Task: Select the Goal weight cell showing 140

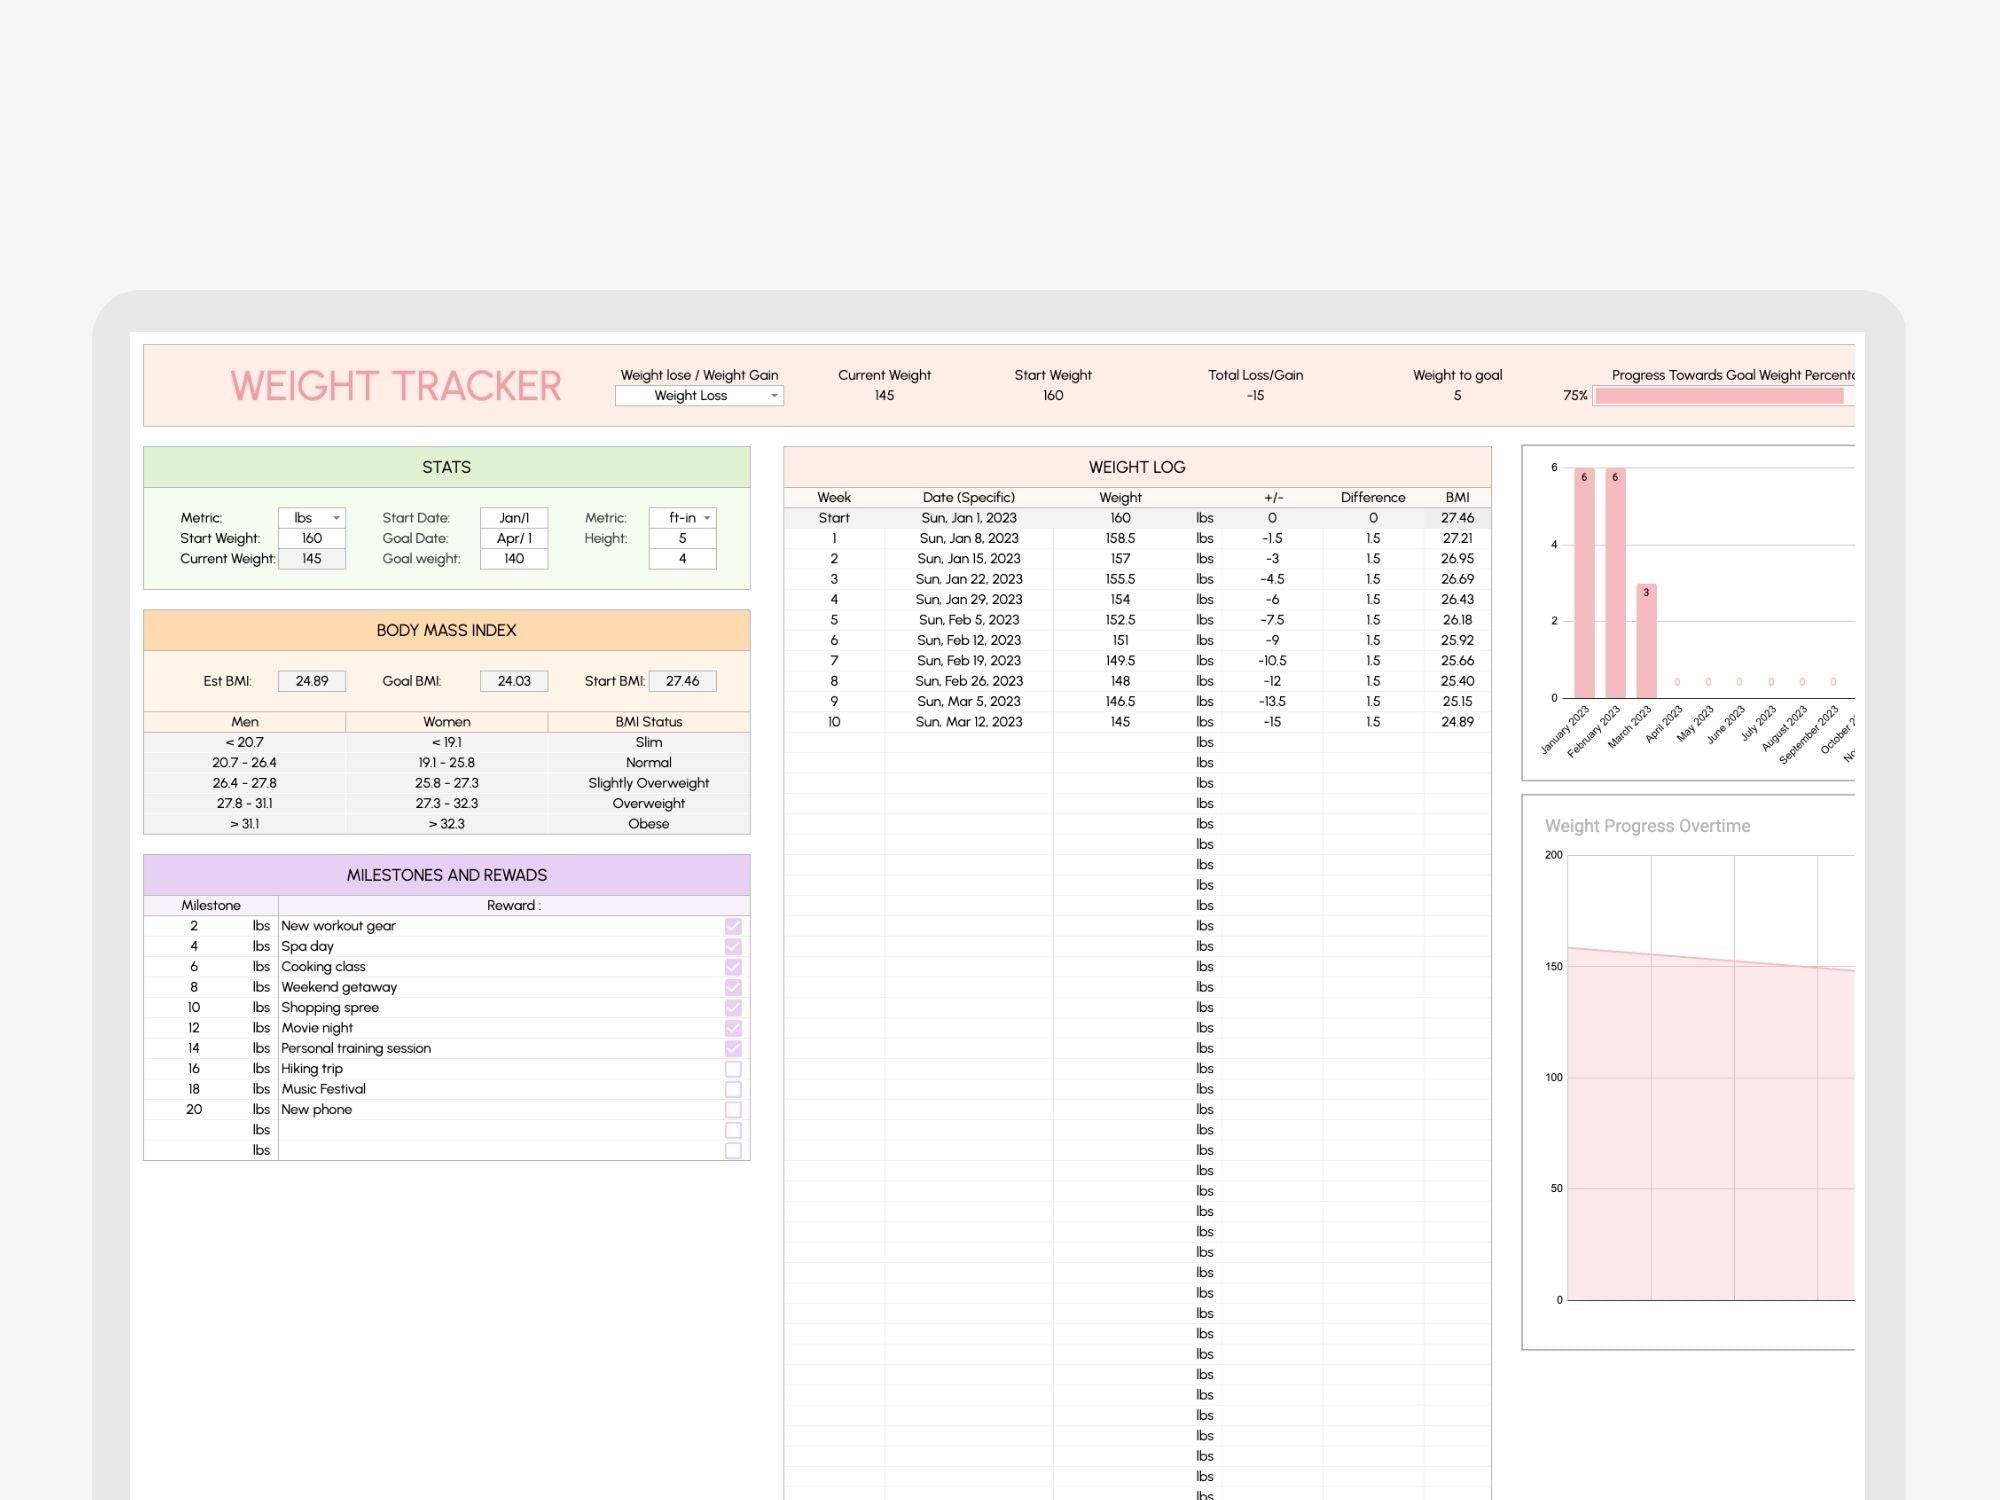Action: pos(514,559)
